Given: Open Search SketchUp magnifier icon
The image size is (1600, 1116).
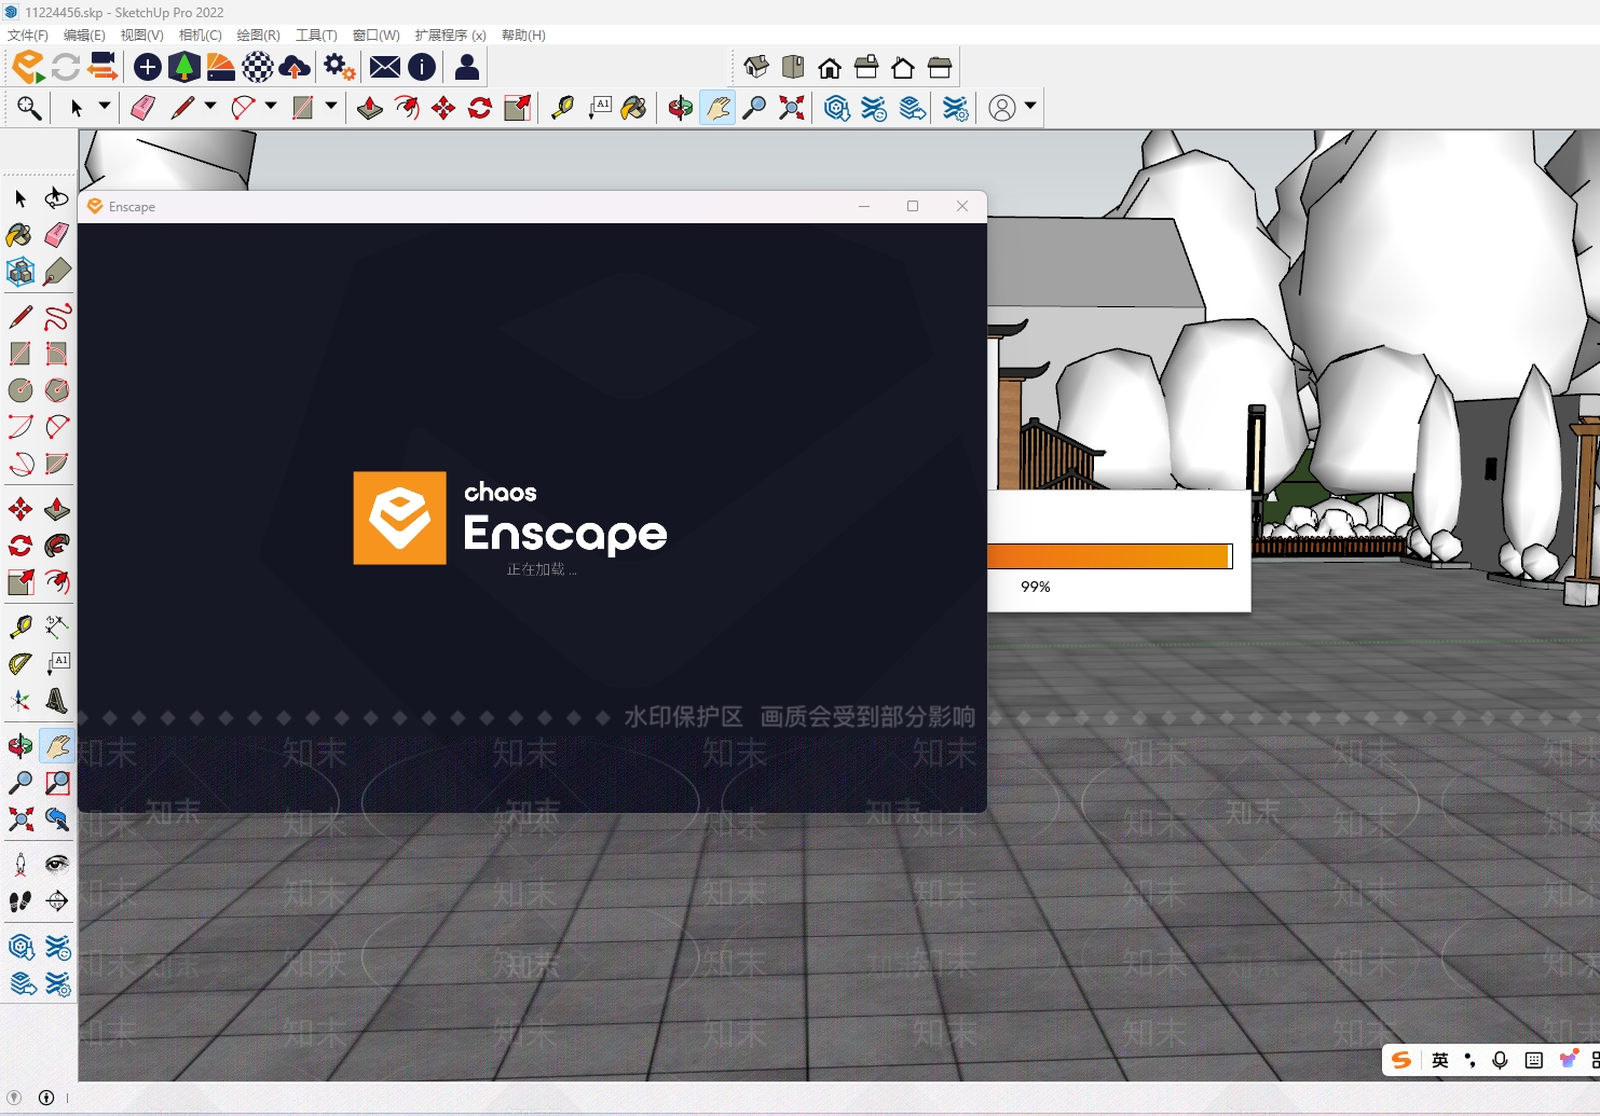Looking at the screenshot, I should click(x=29, y=108).
